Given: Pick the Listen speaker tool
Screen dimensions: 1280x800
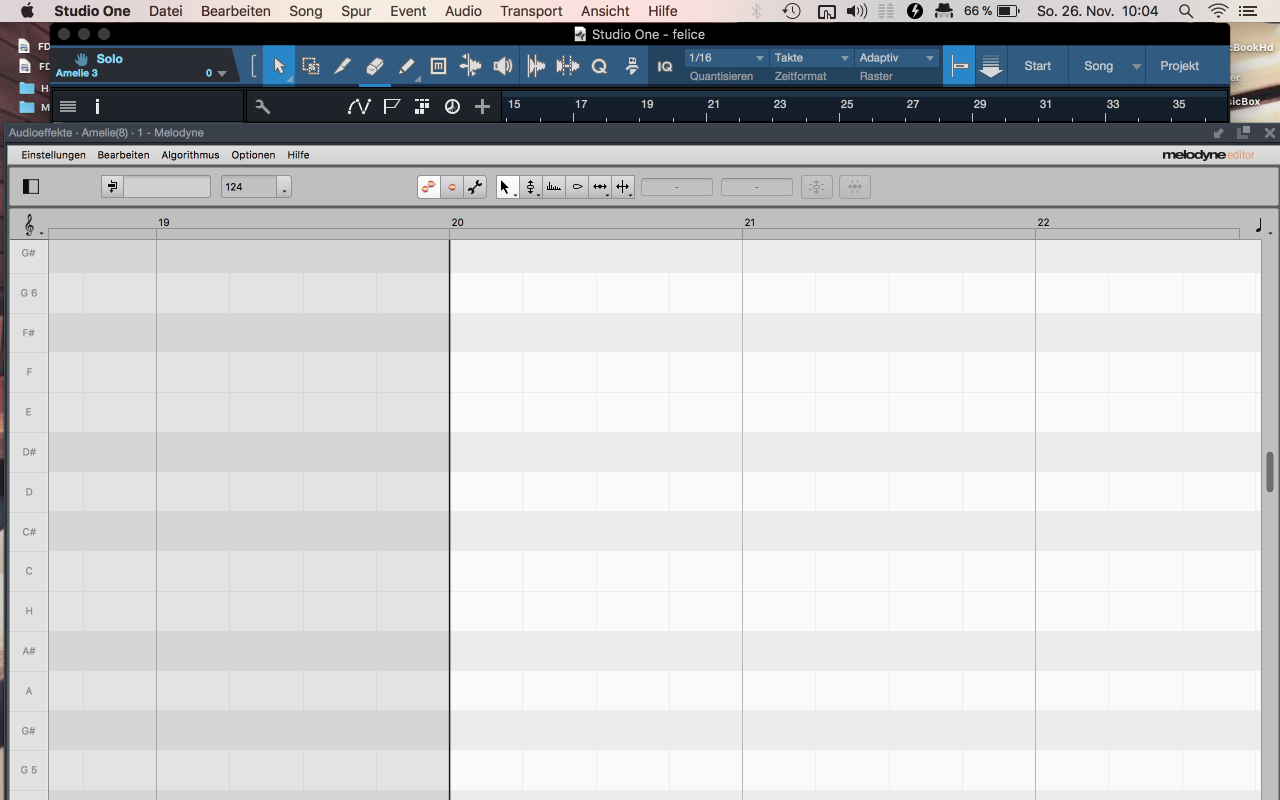Looking at the screenshot, I should [x=503, y=66].
